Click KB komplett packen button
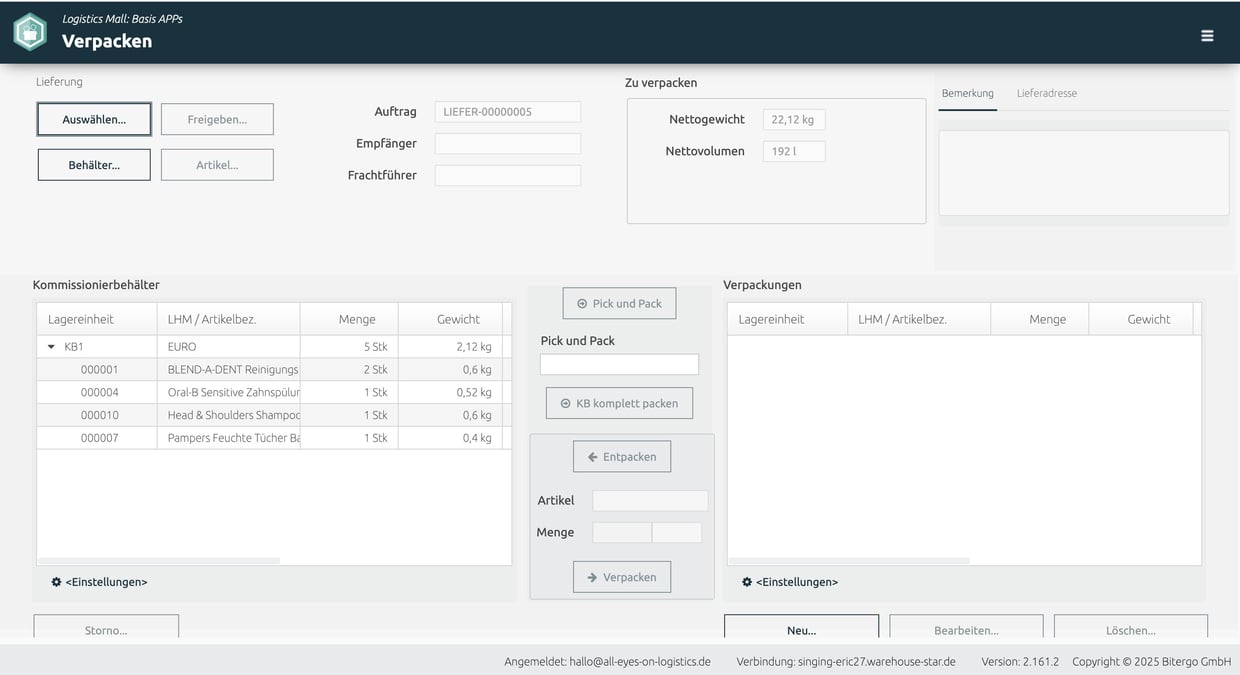 619,403
